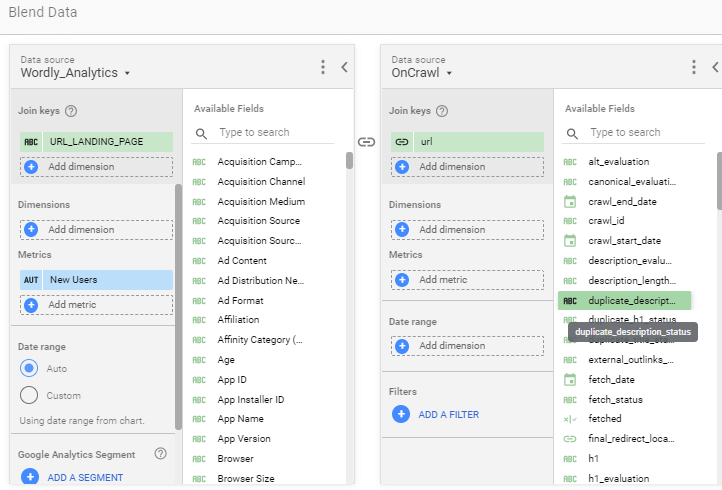
Task: Add metric in Wordly_Analytics Metrics
Action: 96,305
